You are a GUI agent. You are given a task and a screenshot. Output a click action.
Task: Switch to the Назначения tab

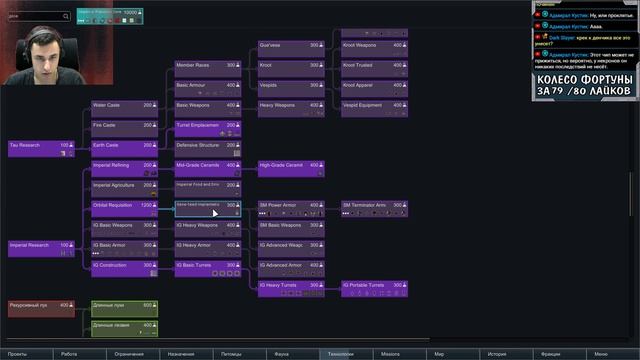(x=186, y=354)
